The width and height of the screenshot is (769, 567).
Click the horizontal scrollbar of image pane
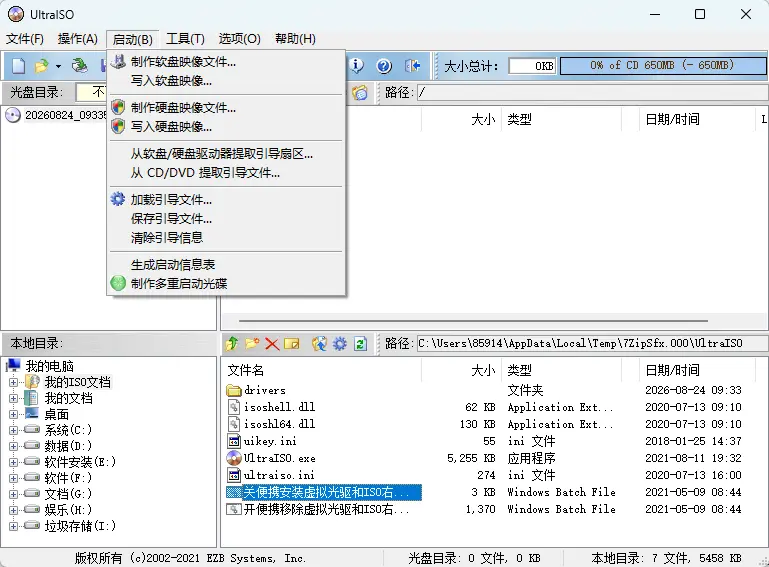(x=473, y=321)
